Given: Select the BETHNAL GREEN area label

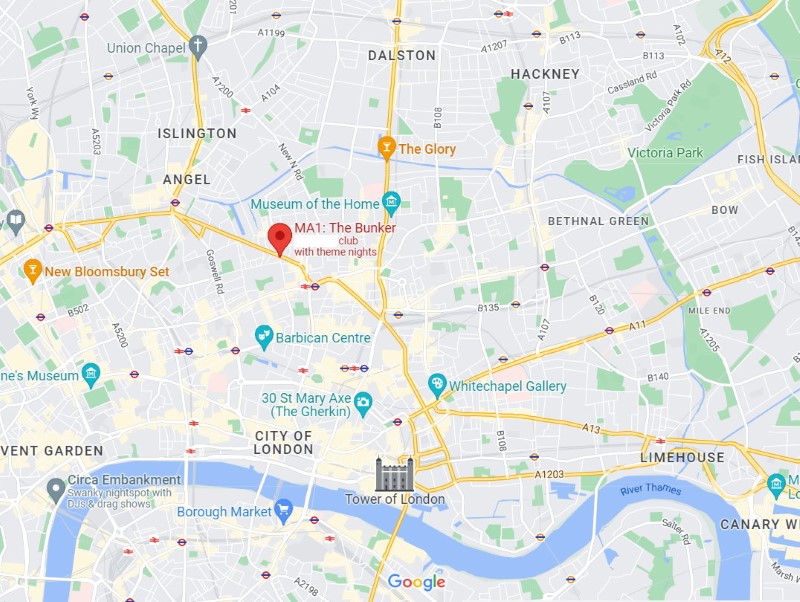Looking at the screenshot, I should (598, 221).
